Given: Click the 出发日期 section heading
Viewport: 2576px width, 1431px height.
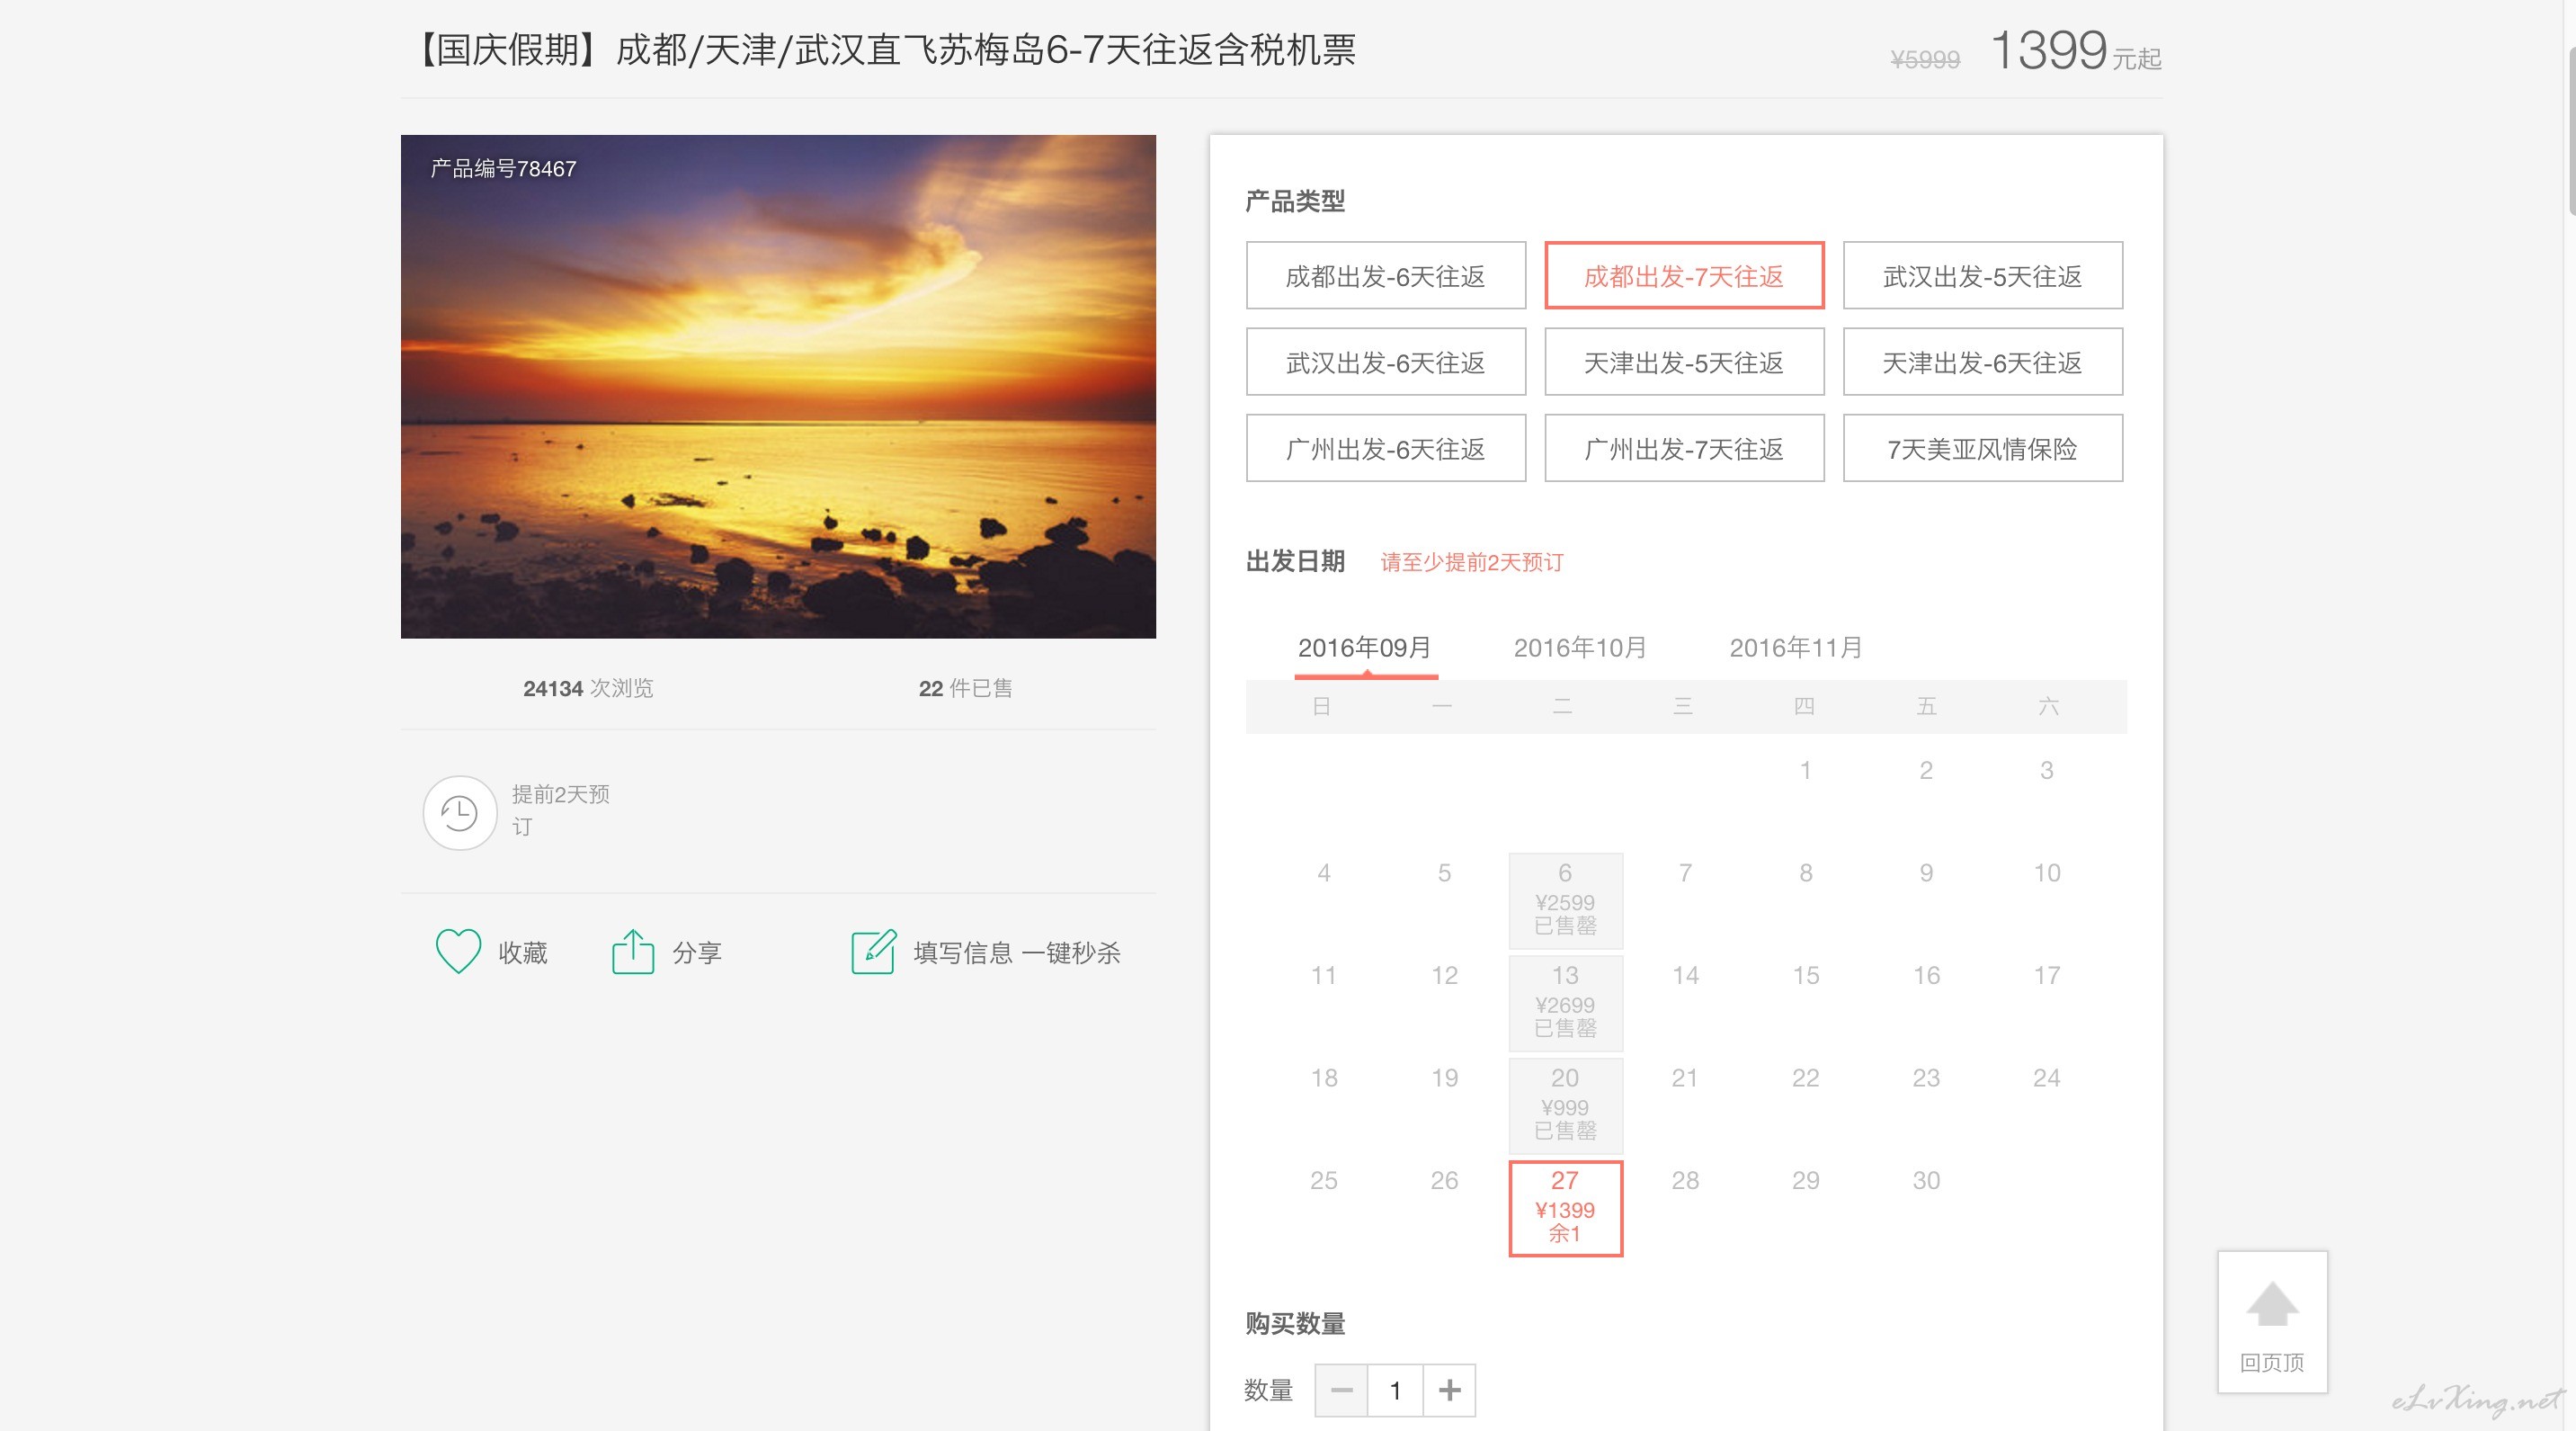Looking at the screenshot, I should pyautogui.click(x=1295, y=561).
